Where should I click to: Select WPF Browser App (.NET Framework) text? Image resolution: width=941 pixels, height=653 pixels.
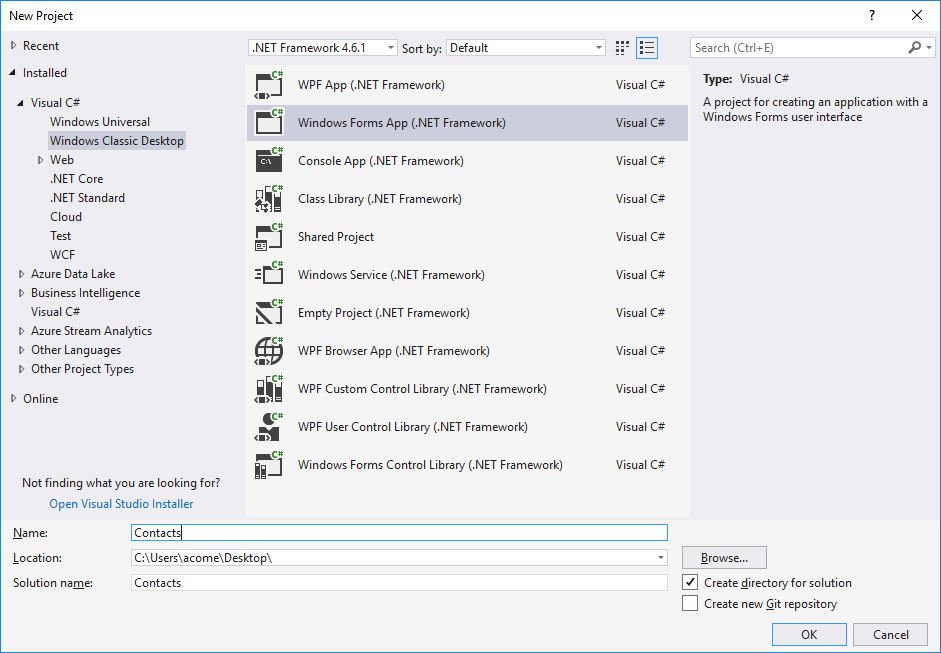pyautogui.click(x=393, y=351)
